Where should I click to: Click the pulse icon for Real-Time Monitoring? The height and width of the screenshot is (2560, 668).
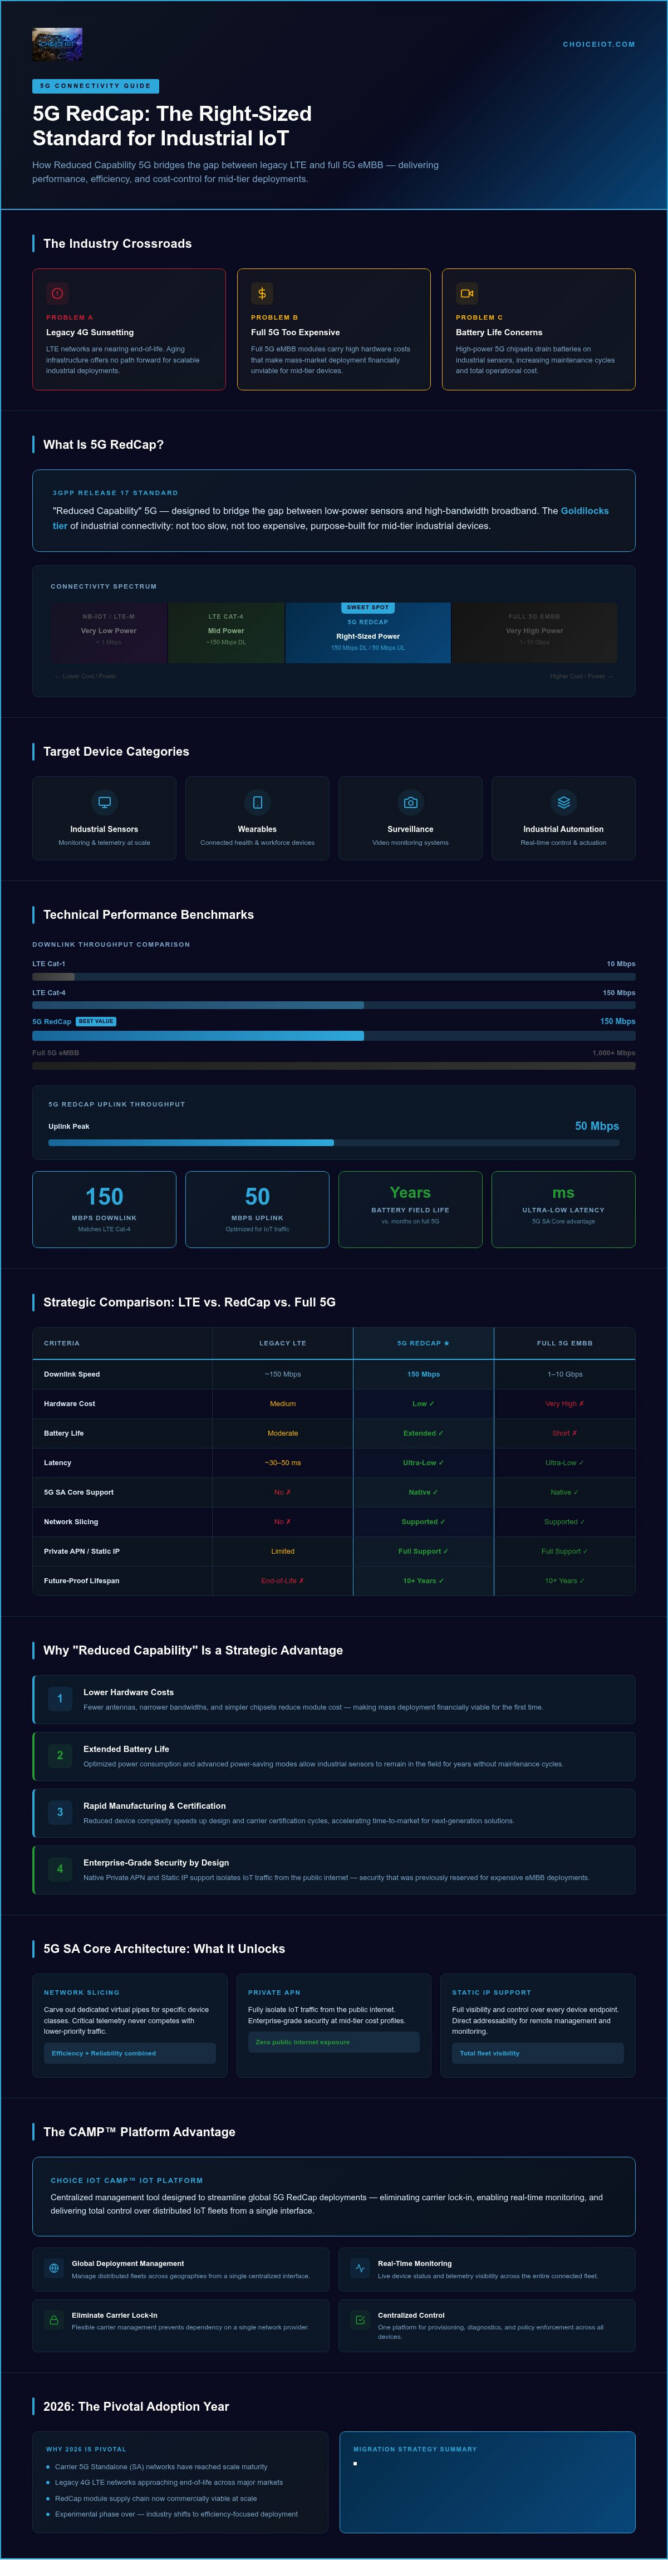click(x=360, y=2268)
